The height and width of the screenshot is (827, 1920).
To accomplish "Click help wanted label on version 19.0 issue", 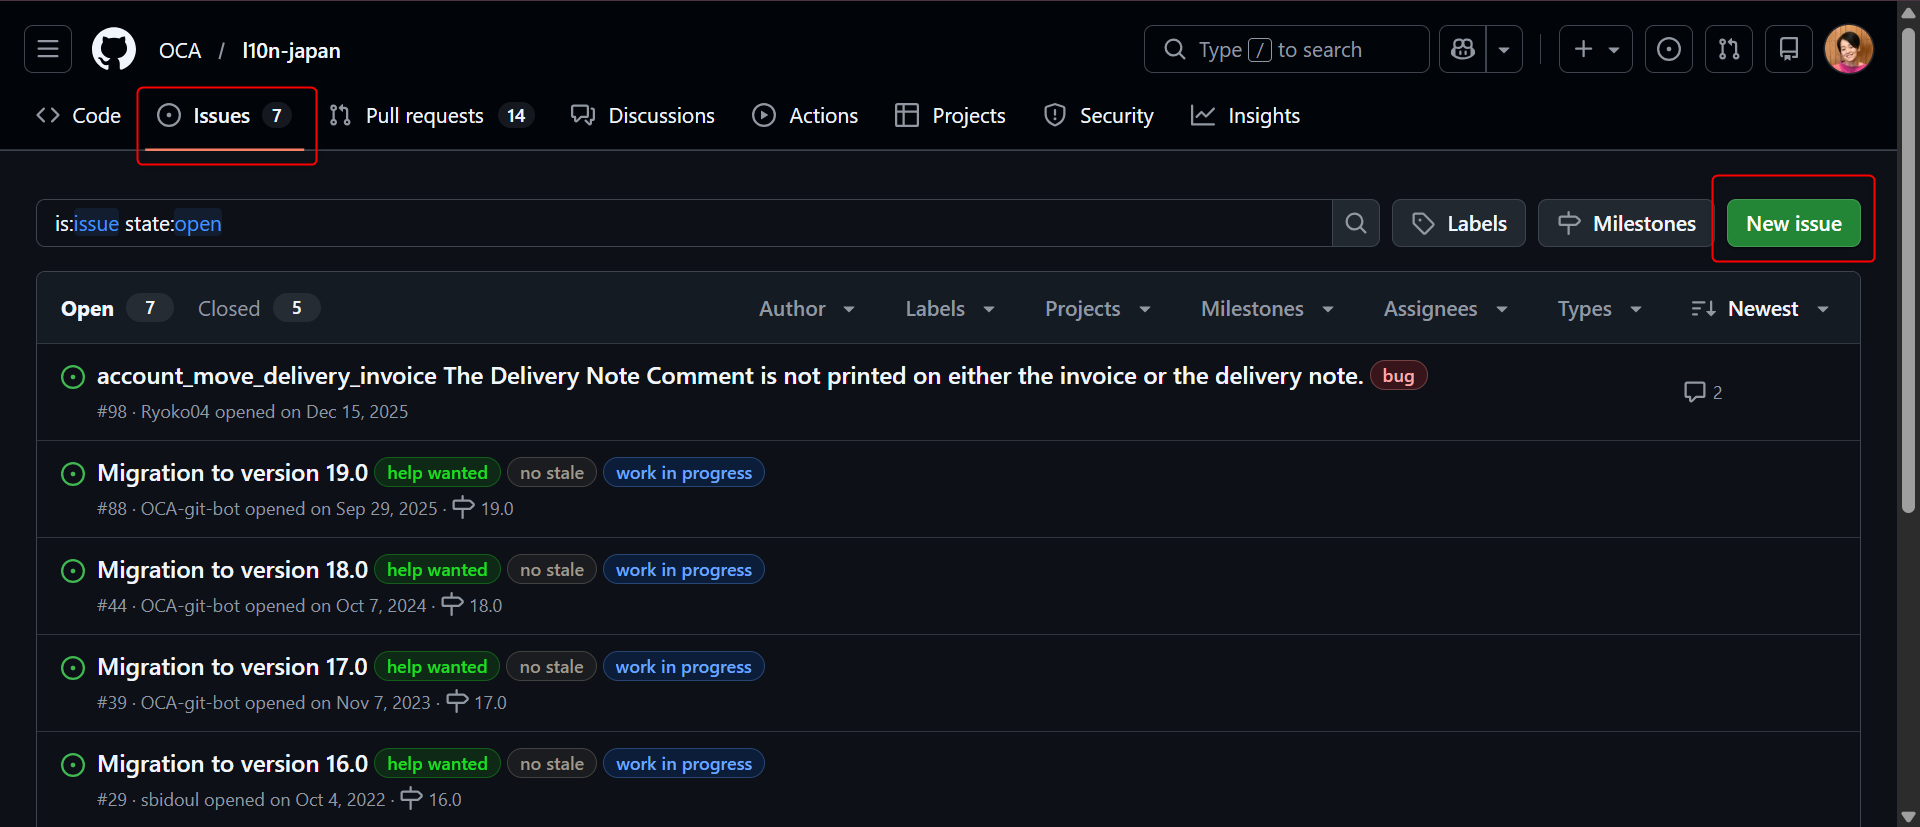I will 437,473.
